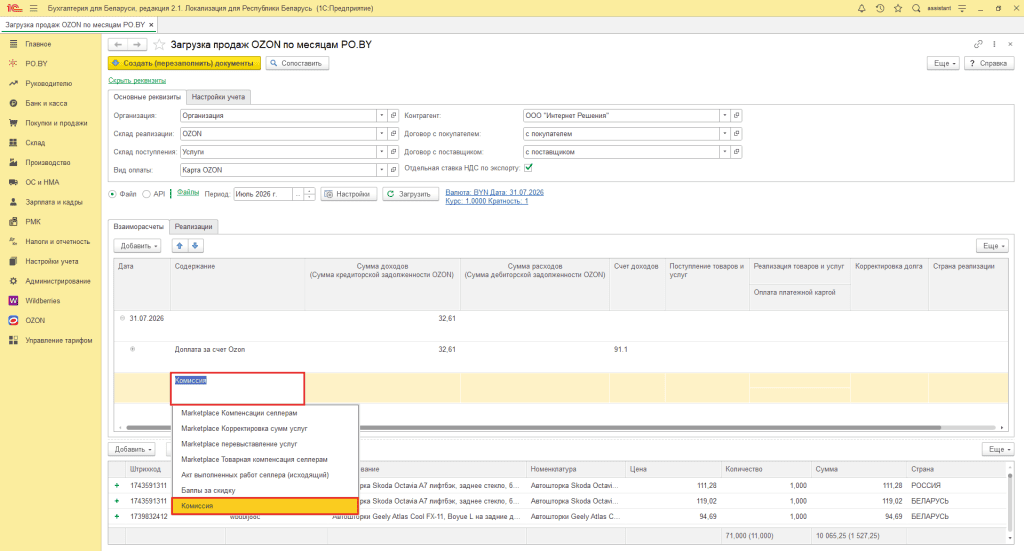Copy link to this form
The image size is (1024, 551).
tap(978, 44)
